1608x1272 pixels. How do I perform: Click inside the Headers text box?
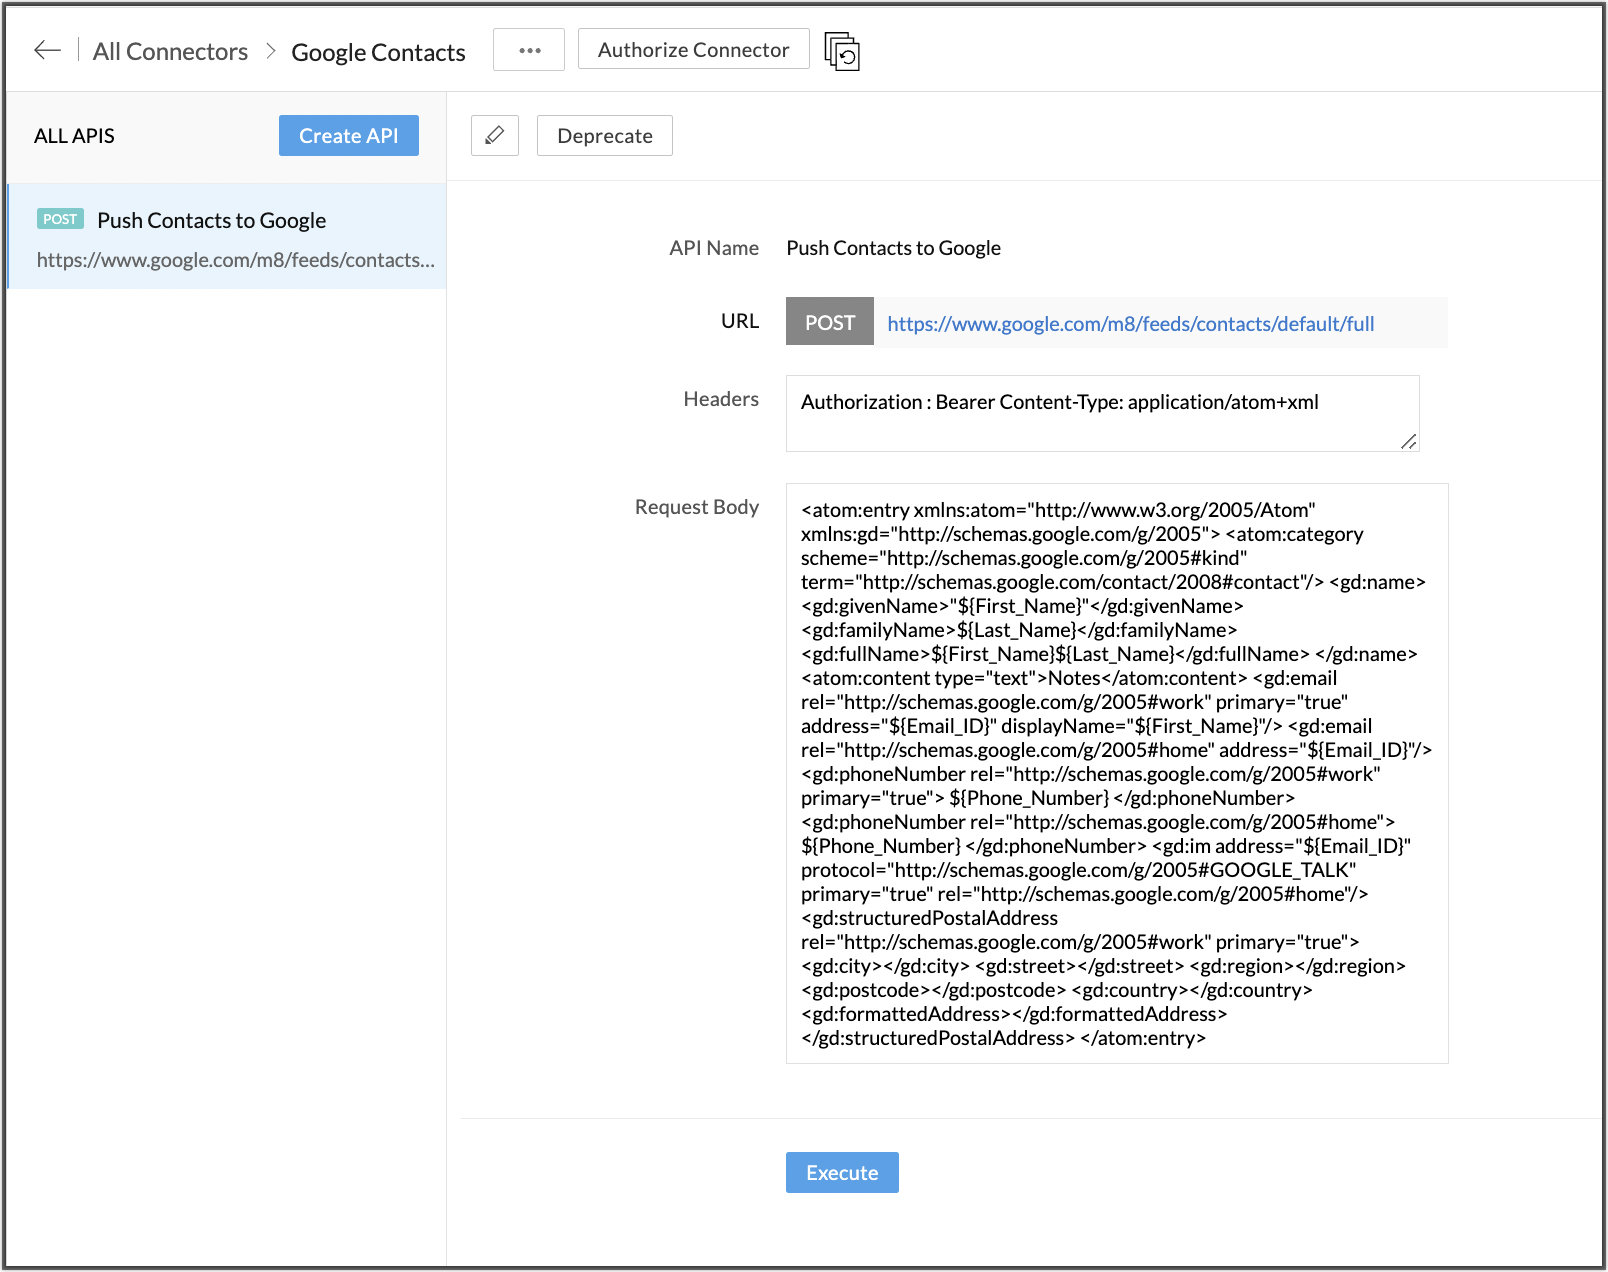(1103, 413)
